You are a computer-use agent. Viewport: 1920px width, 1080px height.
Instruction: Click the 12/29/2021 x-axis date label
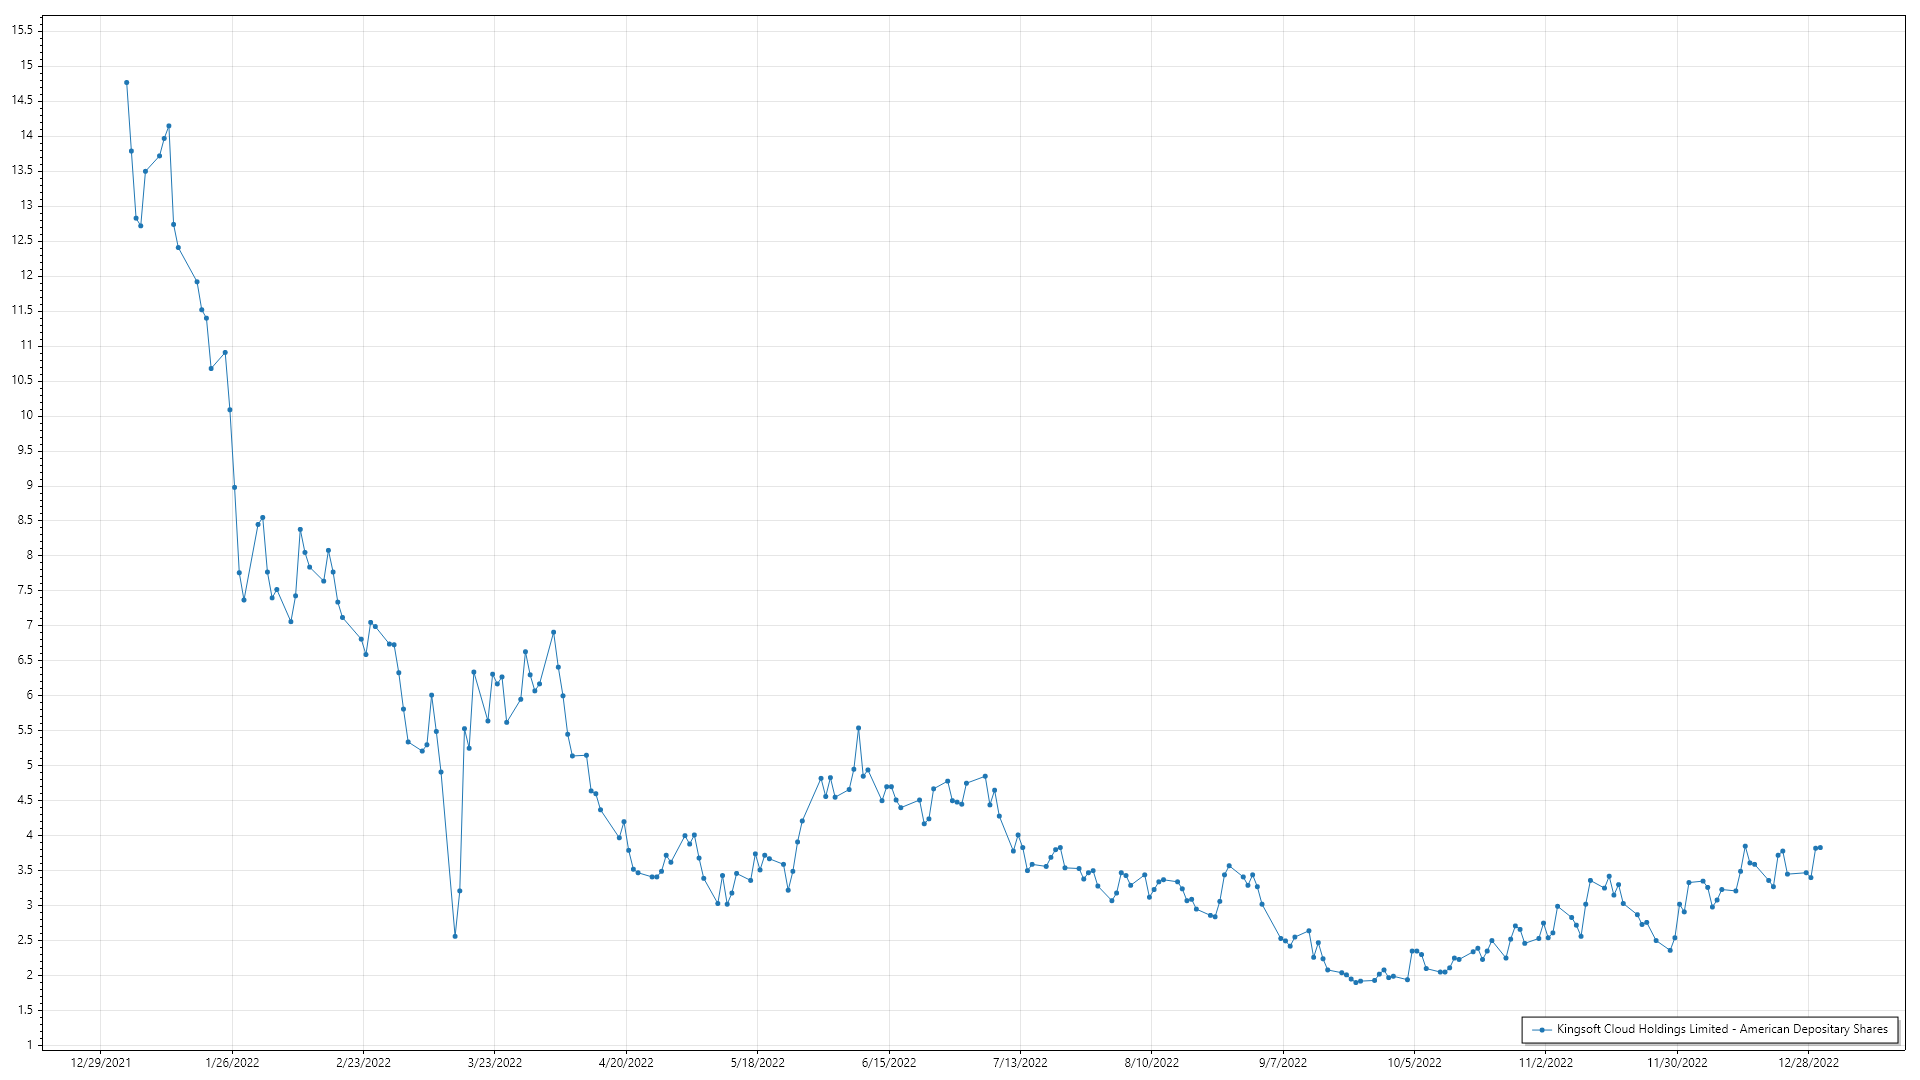click(x=100, y=1063)
